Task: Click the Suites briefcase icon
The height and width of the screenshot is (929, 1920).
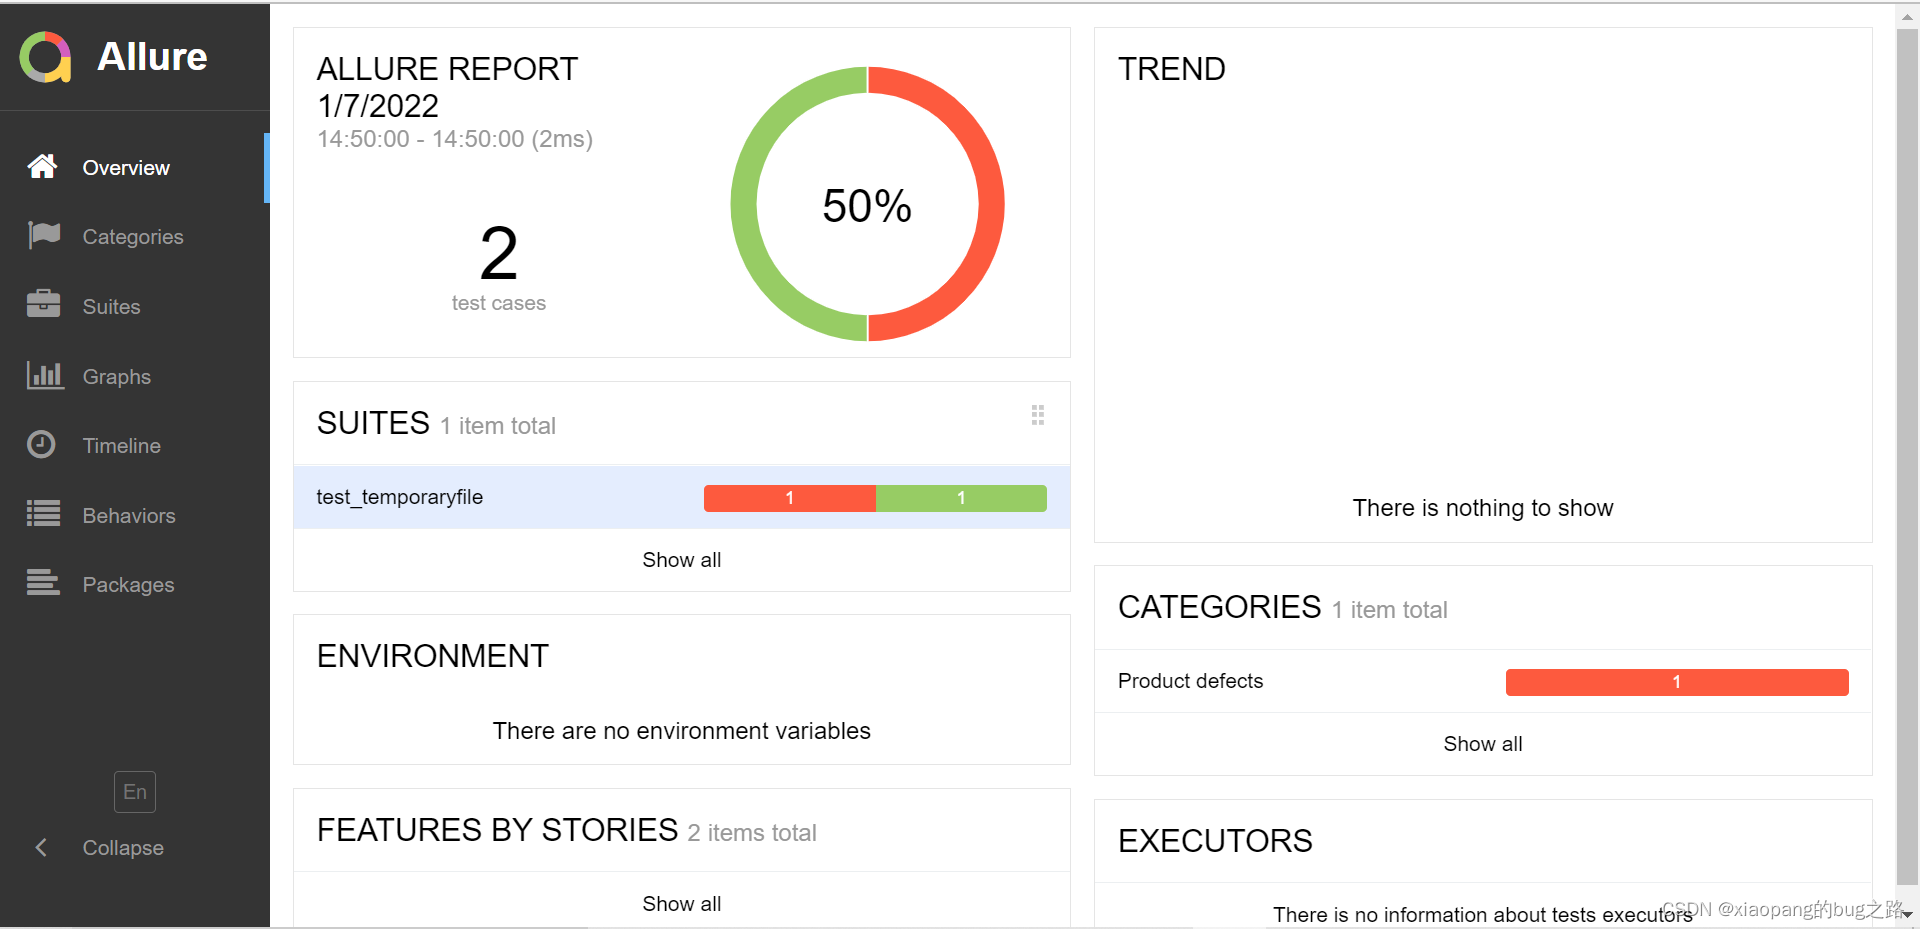Action: 44,303
